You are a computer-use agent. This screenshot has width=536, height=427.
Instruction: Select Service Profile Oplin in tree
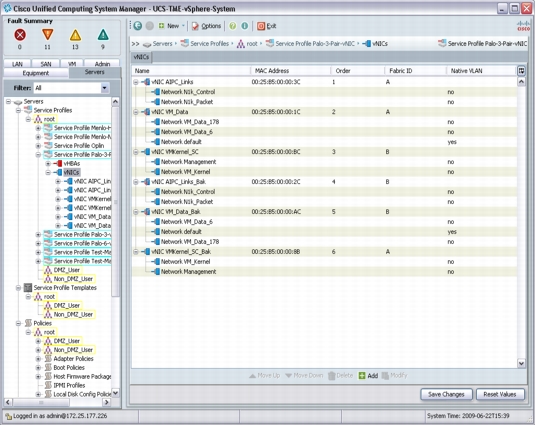79,146
